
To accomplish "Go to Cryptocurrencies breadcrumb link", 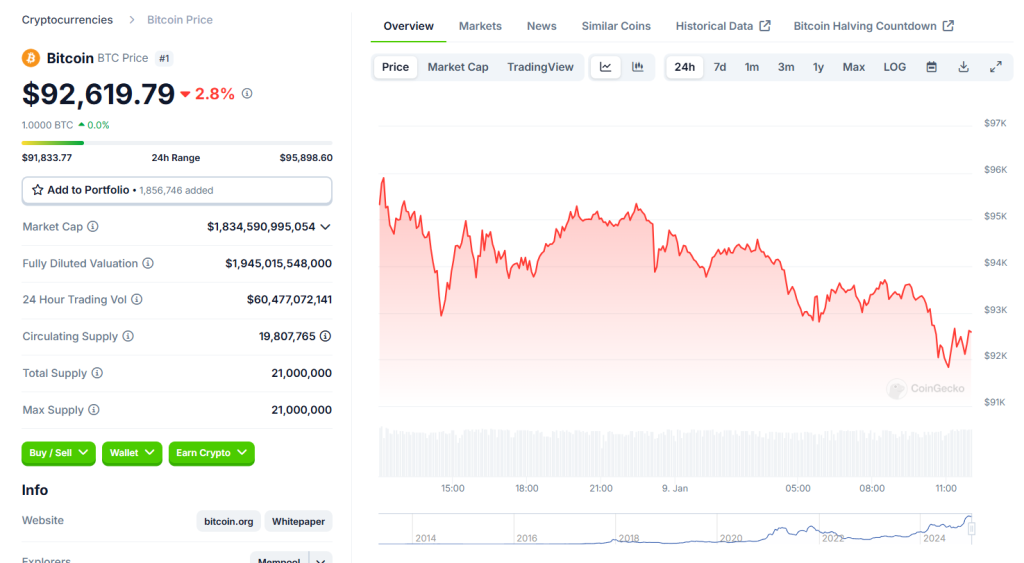I will [x=67, y=20].
